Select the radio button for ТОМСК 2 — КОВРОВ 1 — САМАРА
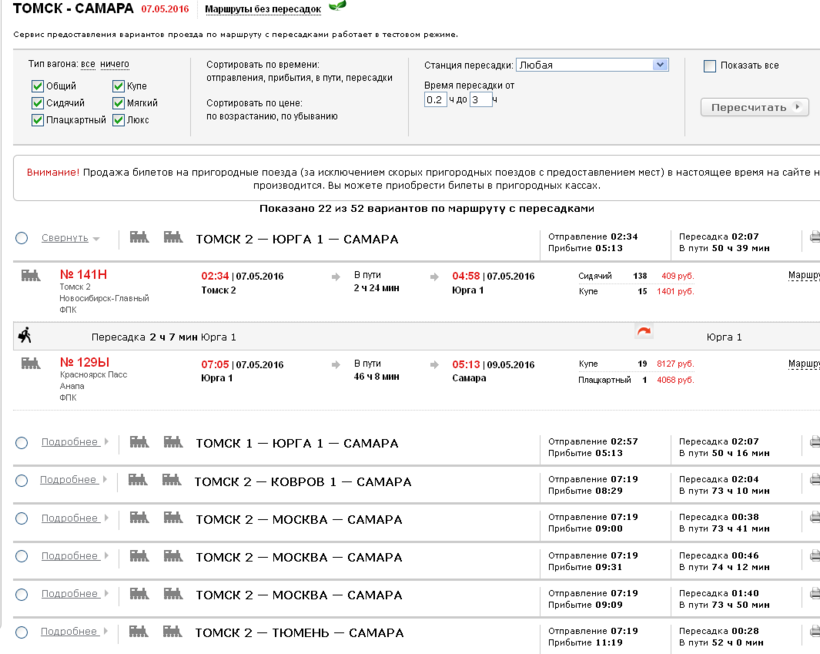The width and height of the screenshot is (820, 654). click(21, 481)
